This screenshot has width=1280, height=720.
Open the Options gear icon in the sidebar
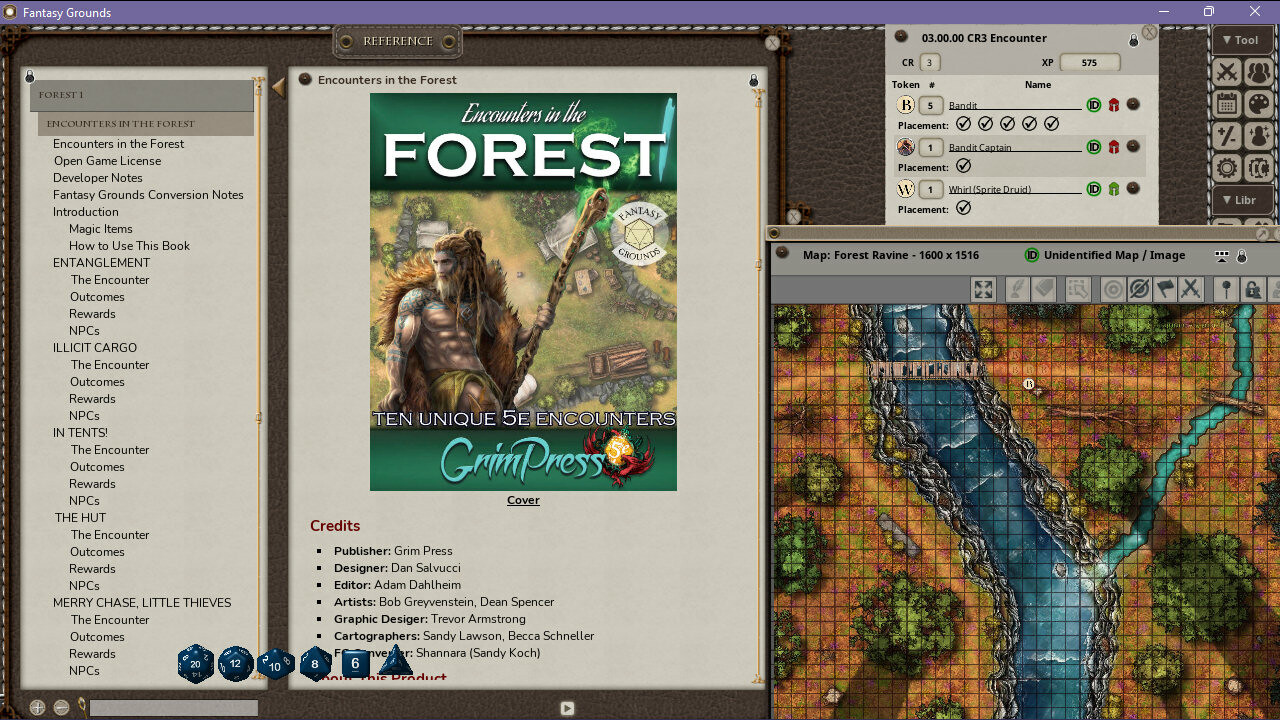click(1226, 168)
